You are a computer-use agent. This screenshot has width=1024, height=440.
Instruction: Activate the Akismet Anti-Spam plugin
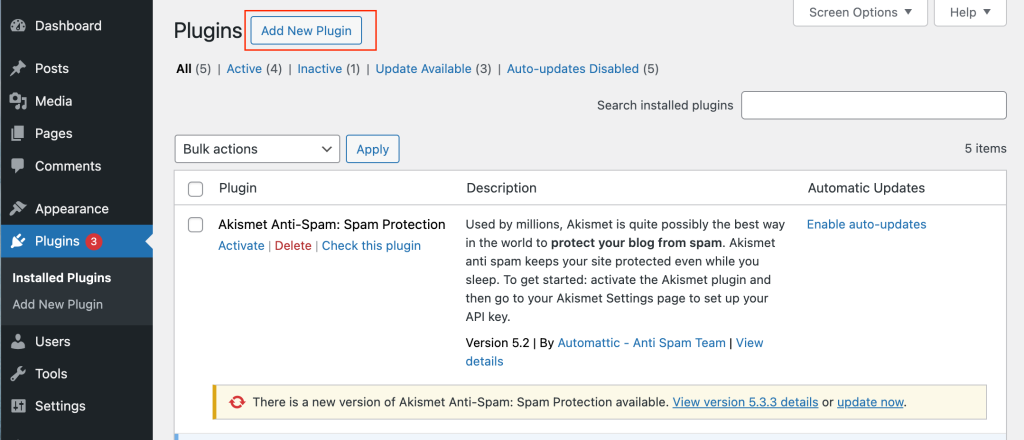(x=241, y=246)
